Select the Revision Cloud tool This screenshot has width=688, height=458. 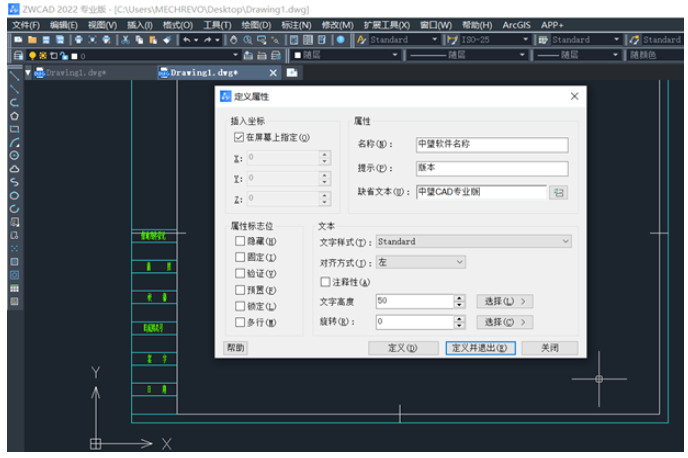[14, 169]
